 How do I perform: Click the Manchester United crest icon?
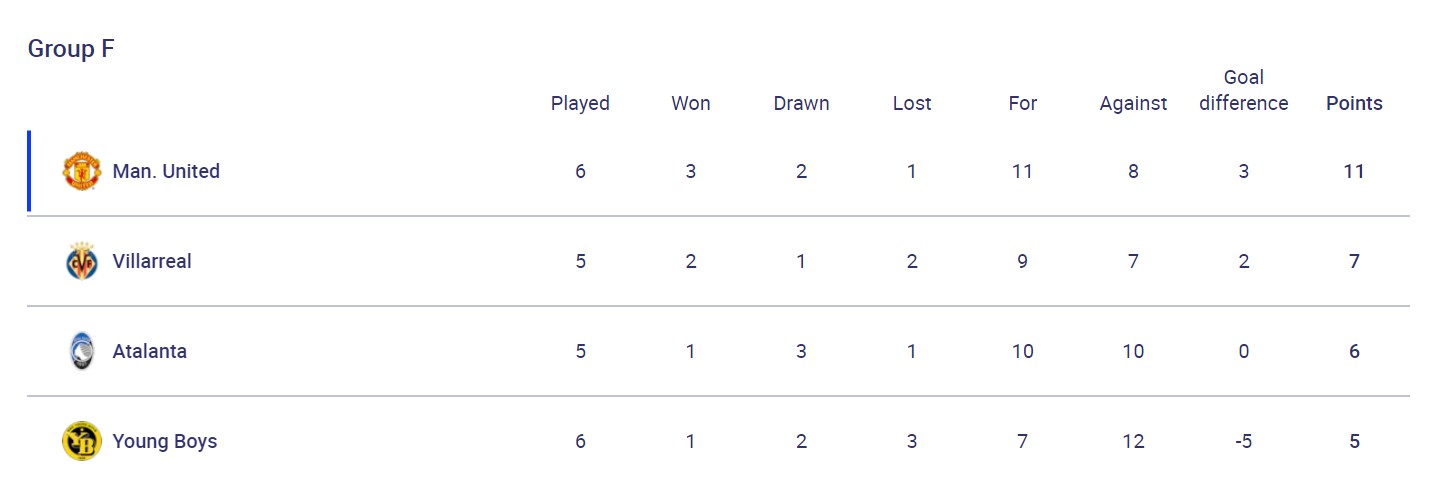pyautogui.click(x=81, y=171)
